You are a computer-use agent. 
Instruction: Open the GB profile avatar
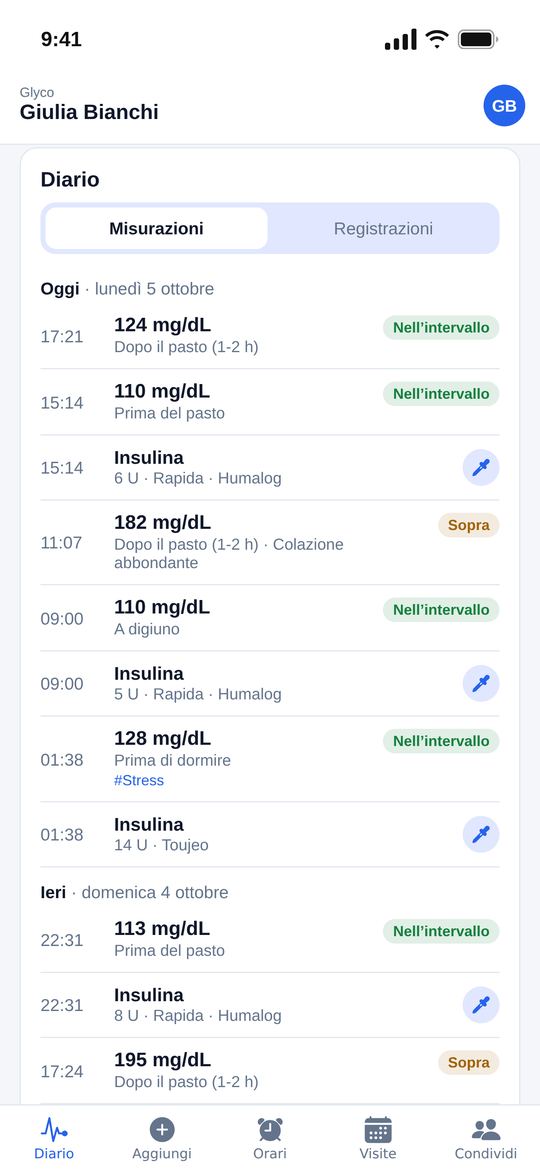504,105
